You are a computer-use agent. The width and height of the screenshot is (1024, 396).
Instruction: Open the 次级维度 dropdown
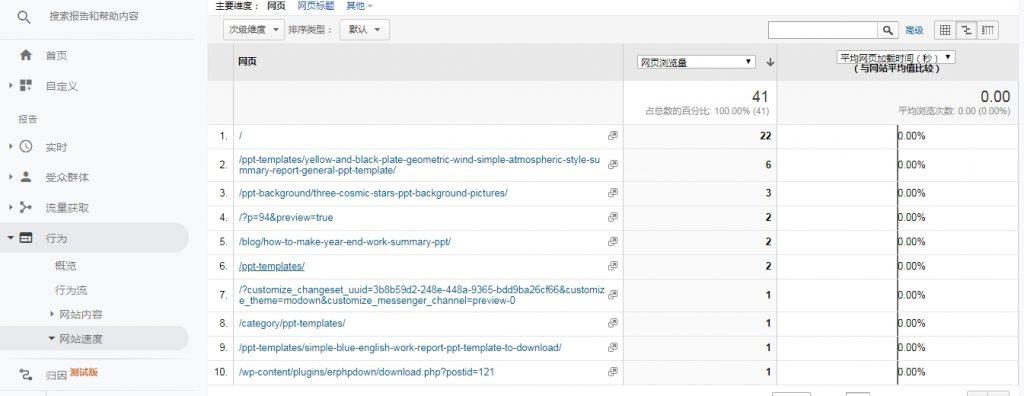pos(254,29)
